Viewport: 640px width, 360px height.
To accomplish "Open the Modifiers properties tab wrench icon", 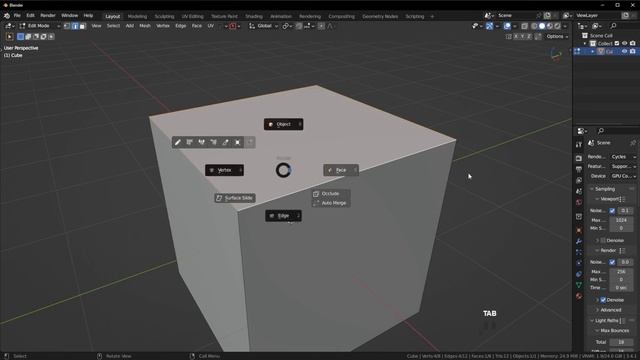I will [579, 241].
